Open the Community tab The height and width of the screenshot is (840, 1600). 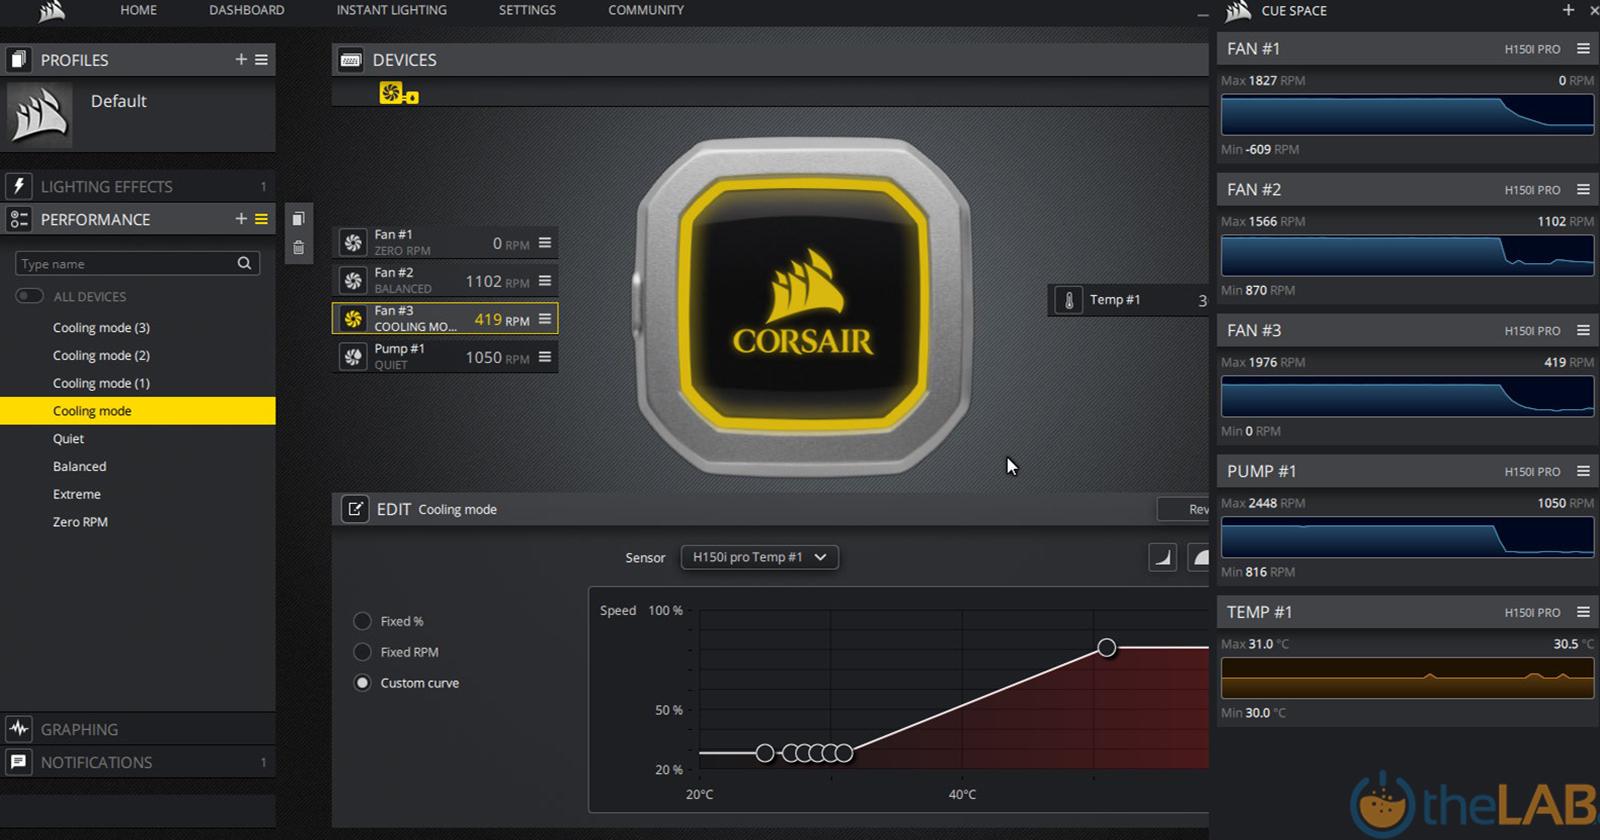[x=646, y=10]
